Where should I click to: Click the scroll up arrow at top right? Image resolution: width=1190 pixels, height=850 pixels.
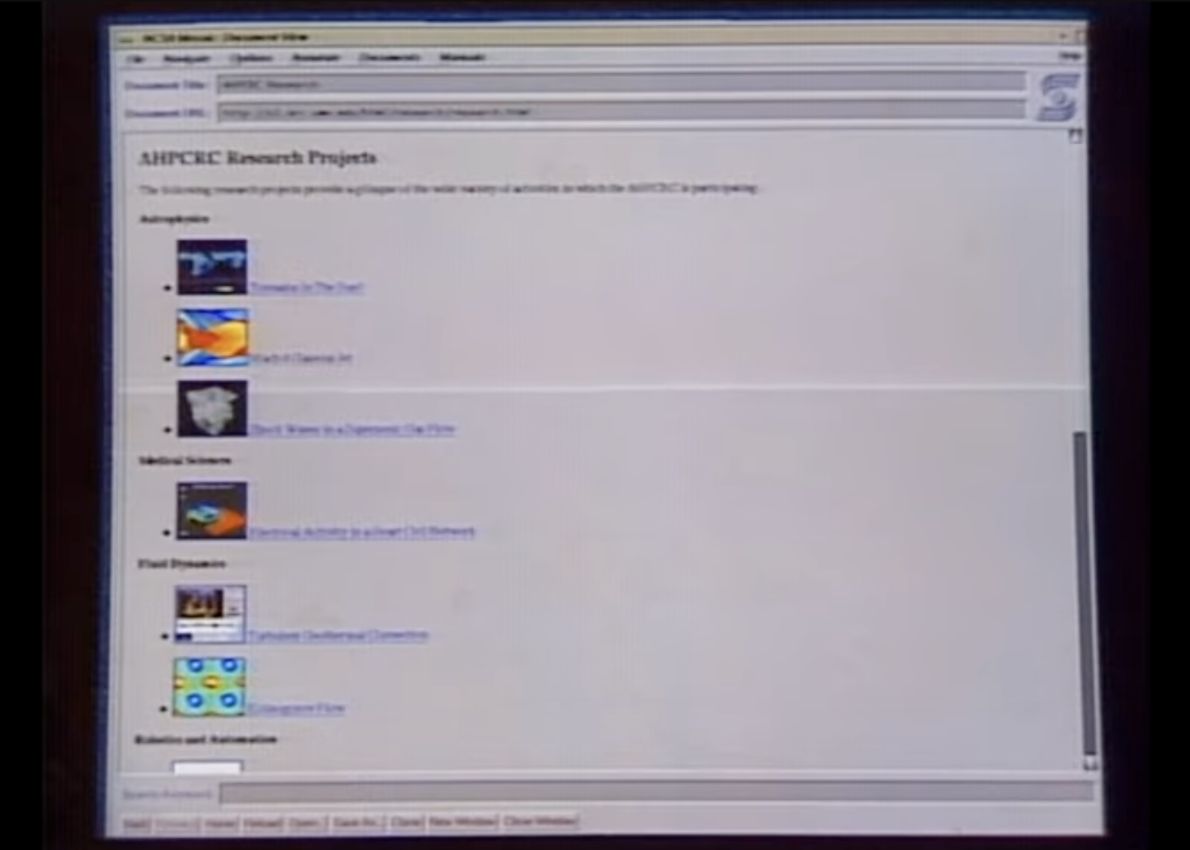pos(1075,136)
